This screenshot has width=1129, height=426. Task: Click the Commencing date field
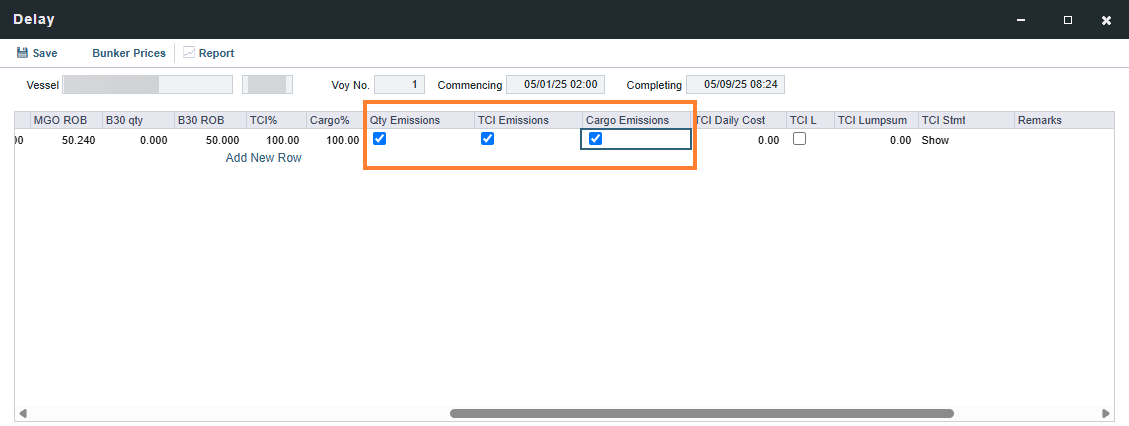555,84
